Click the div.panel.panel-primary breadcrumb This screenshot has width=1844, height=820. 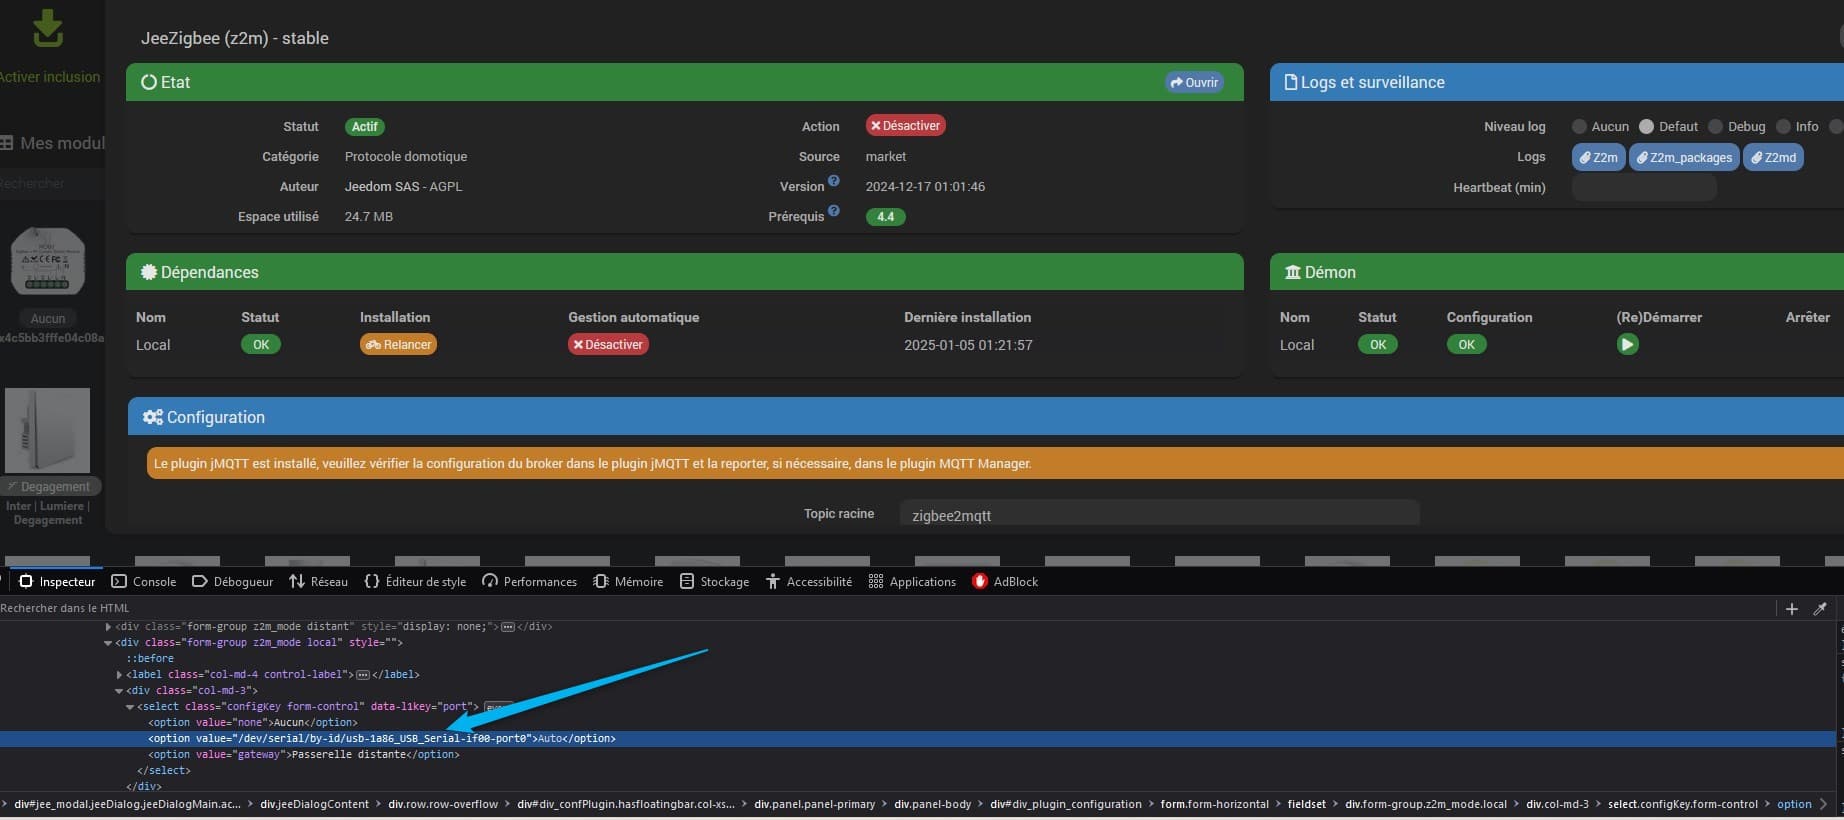815,804
